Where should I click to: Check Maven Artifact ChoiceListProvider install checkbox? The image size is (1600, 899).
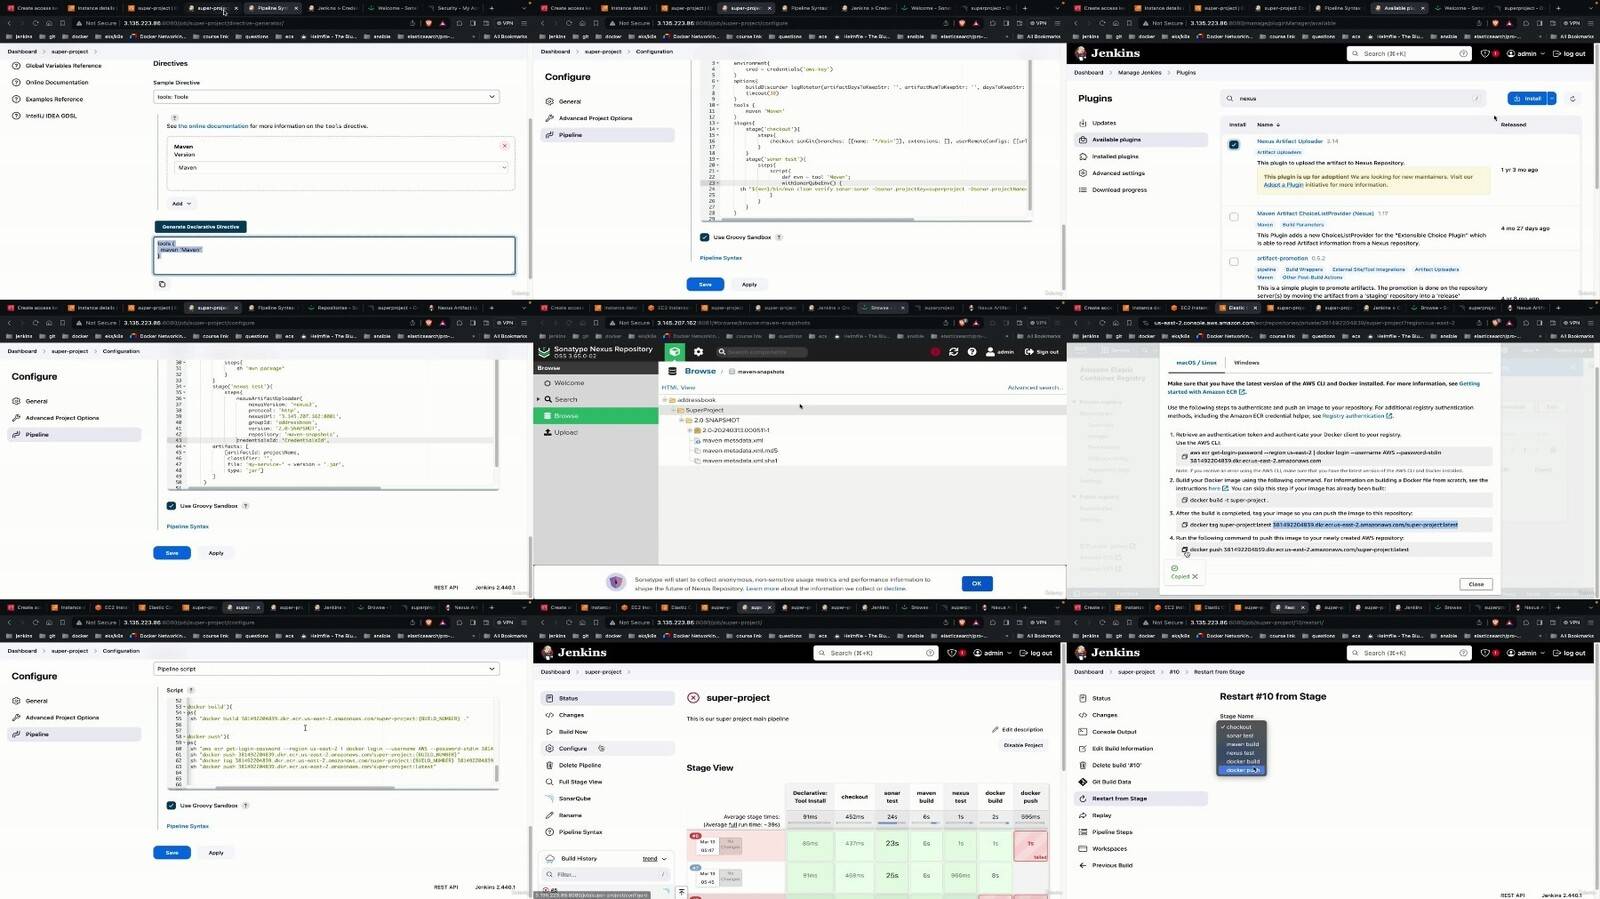(1234, 217)
